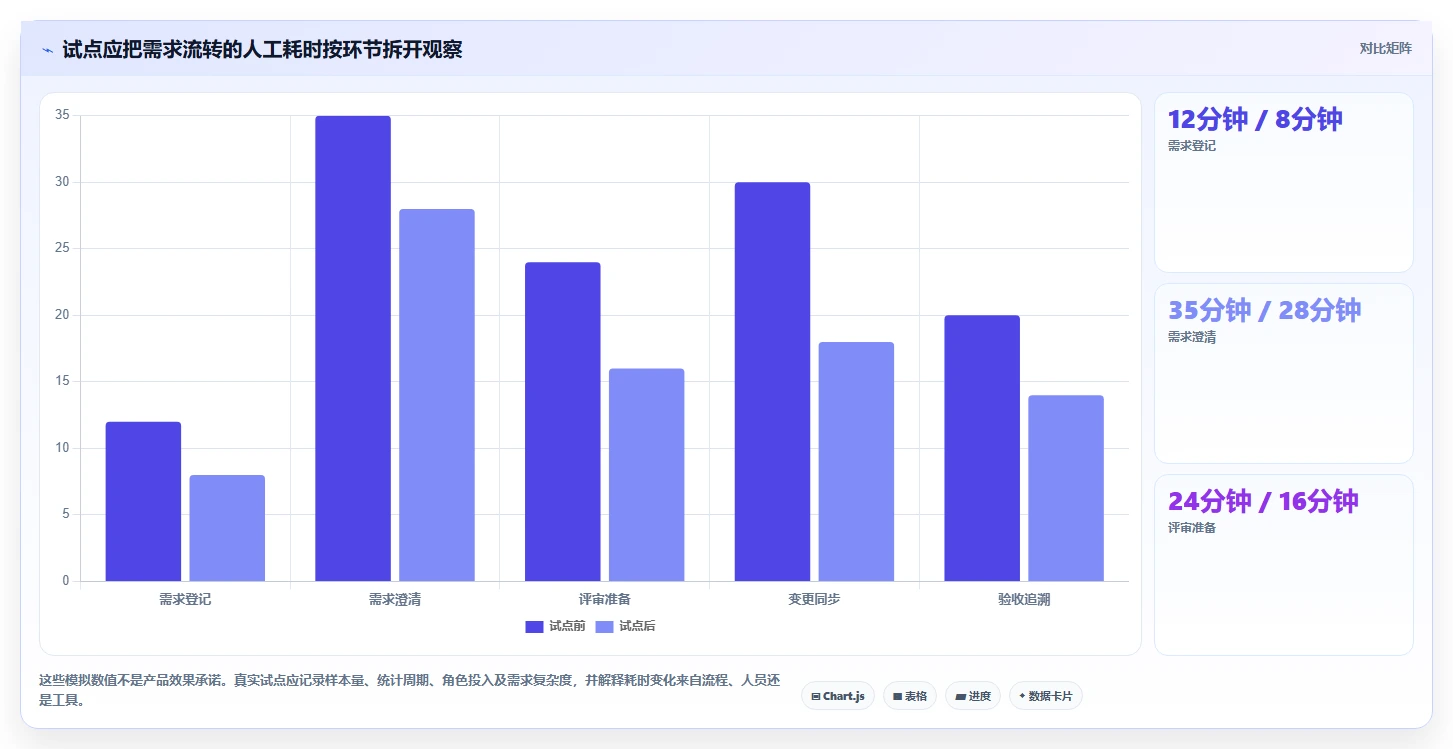Viewport: 1453px width, 749px height.
Task: Click the 35分钟 / 28分钟 card value
Action: 1265,310
